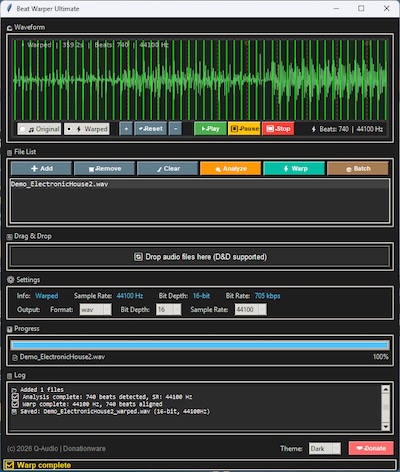Start Batch processing

358,169
